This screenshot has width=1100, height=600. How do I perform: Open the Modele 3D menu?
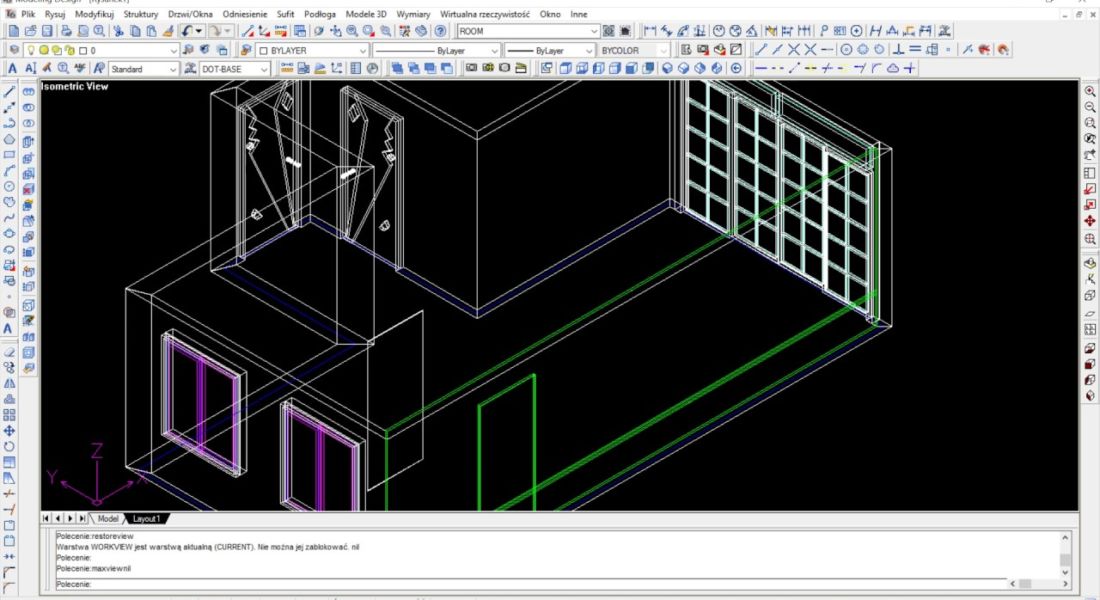pos(366,14)
